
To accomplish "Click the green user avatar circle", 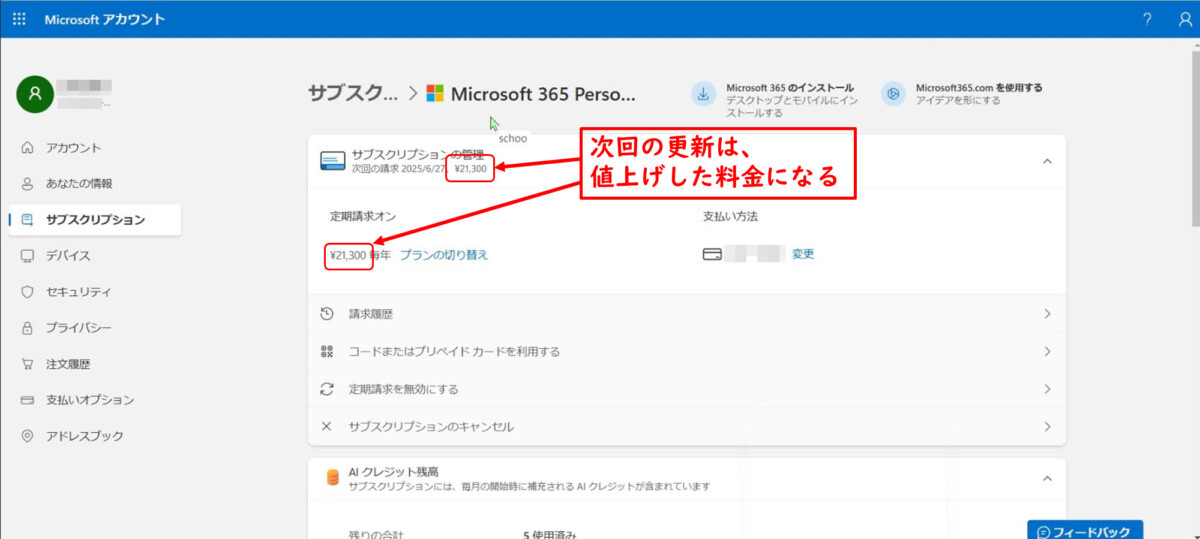I will [x=35, y=94].
